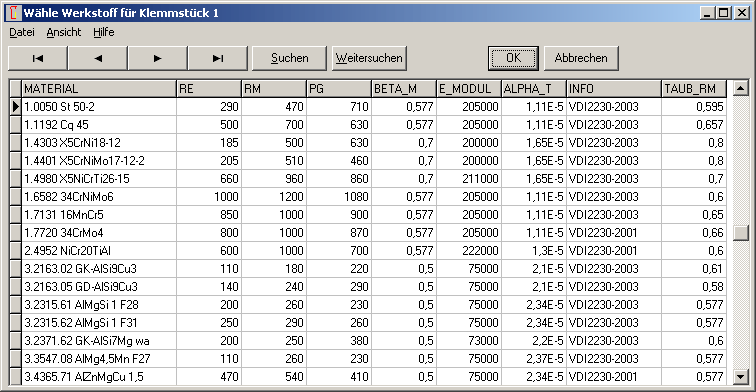This screenshot has width=756, height=392.
Task: Go to previous record arrow button
Action: (x=98, y=58)
